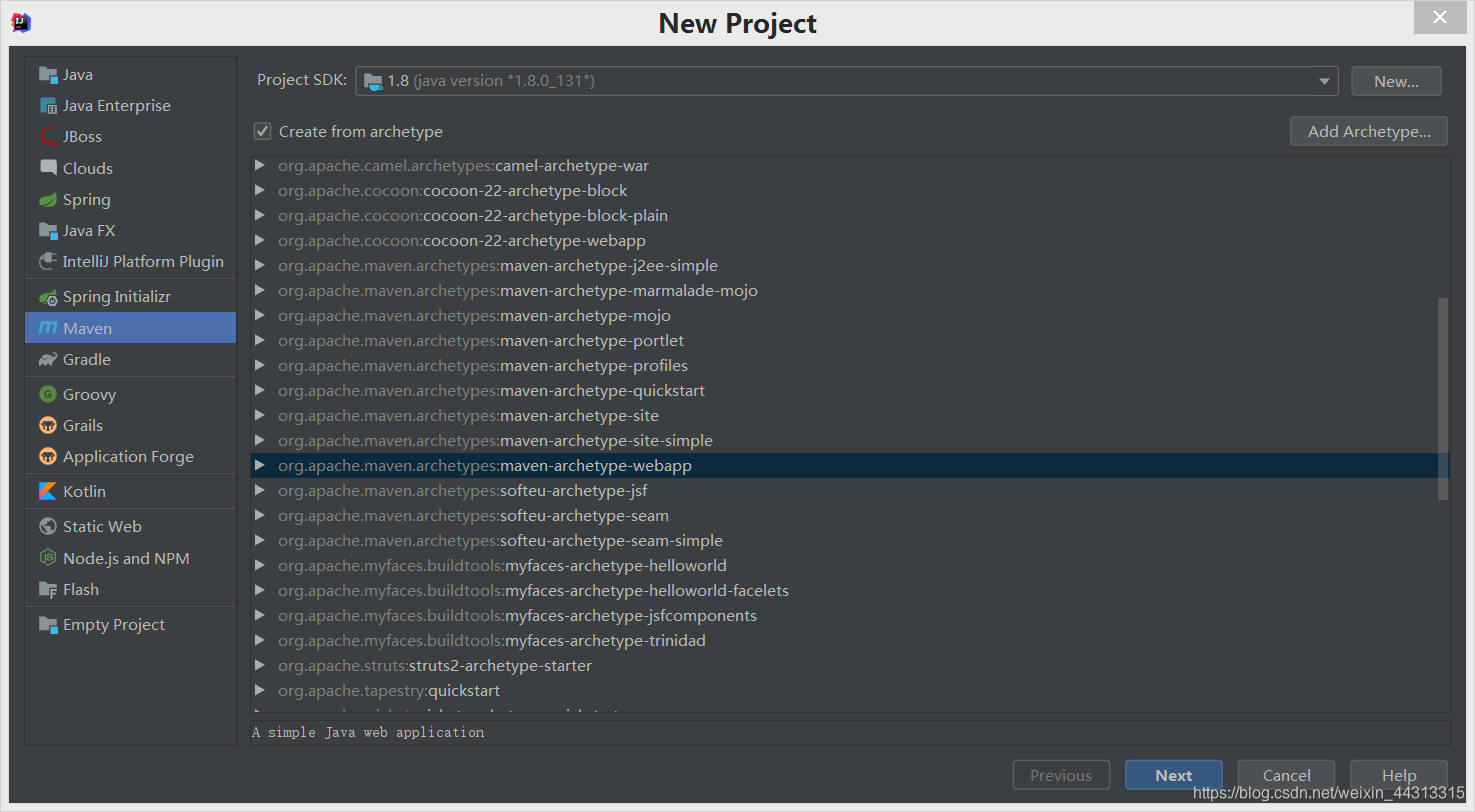Choose Gradle project type label
Viewport: 1475px width, 812px height.
pos(87,359)
